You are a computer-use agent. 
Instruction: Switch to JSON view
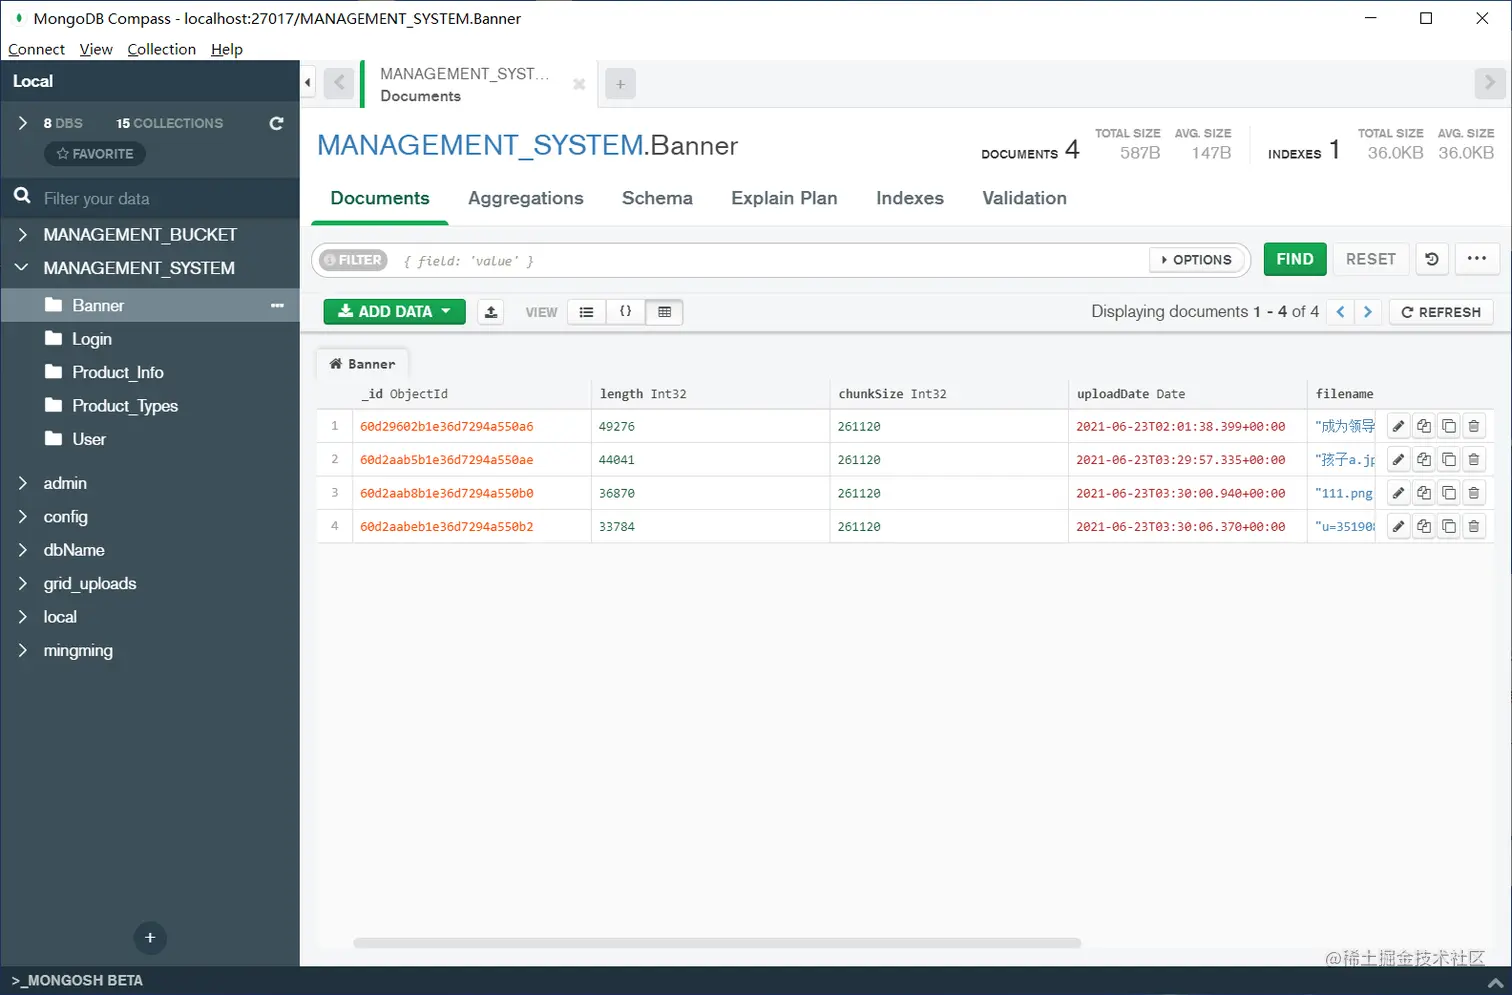(x=625, y=312)
